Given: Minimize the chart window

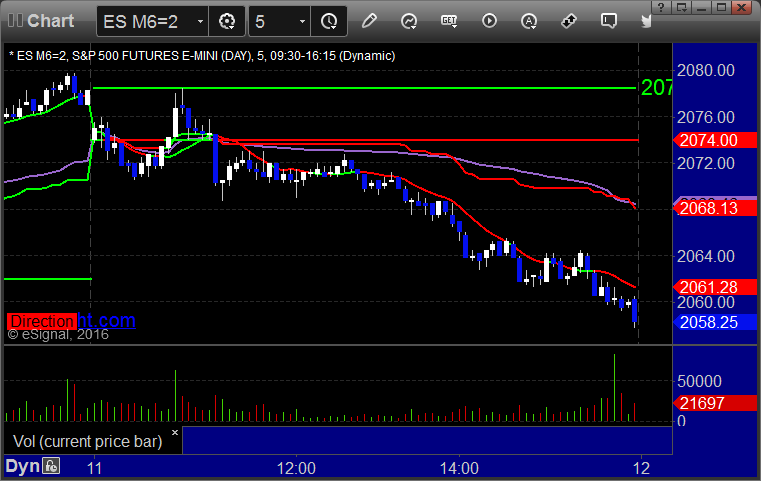Looking at the screenshot, I should pyautogui.click(x=701, y=7).
